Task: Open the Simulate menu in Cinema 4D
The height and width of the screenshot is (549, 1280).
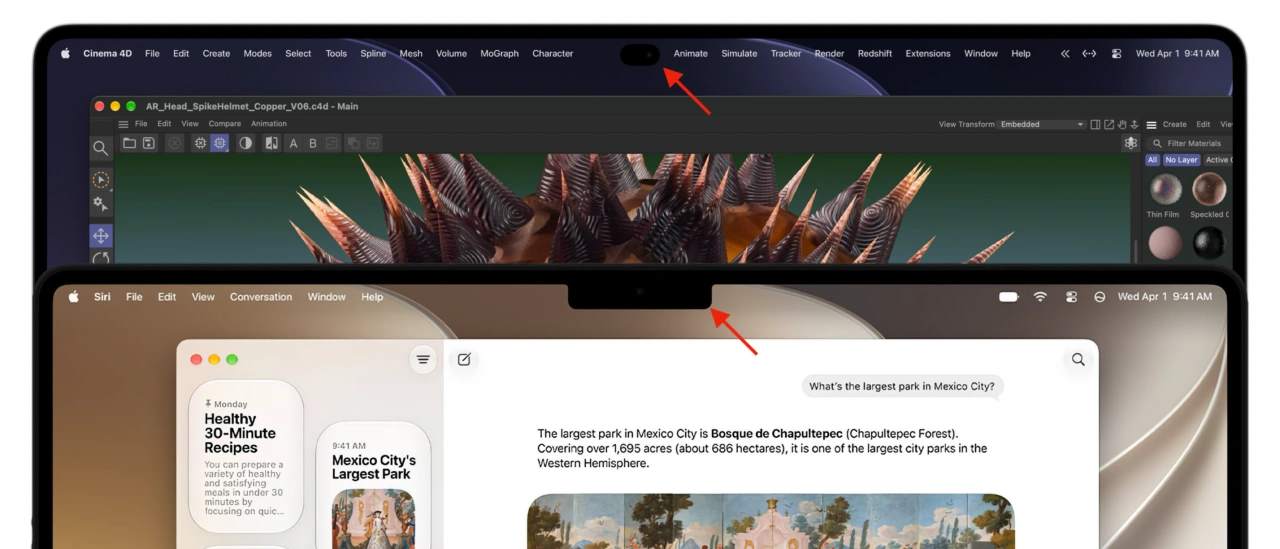Action: pos(739,54)
